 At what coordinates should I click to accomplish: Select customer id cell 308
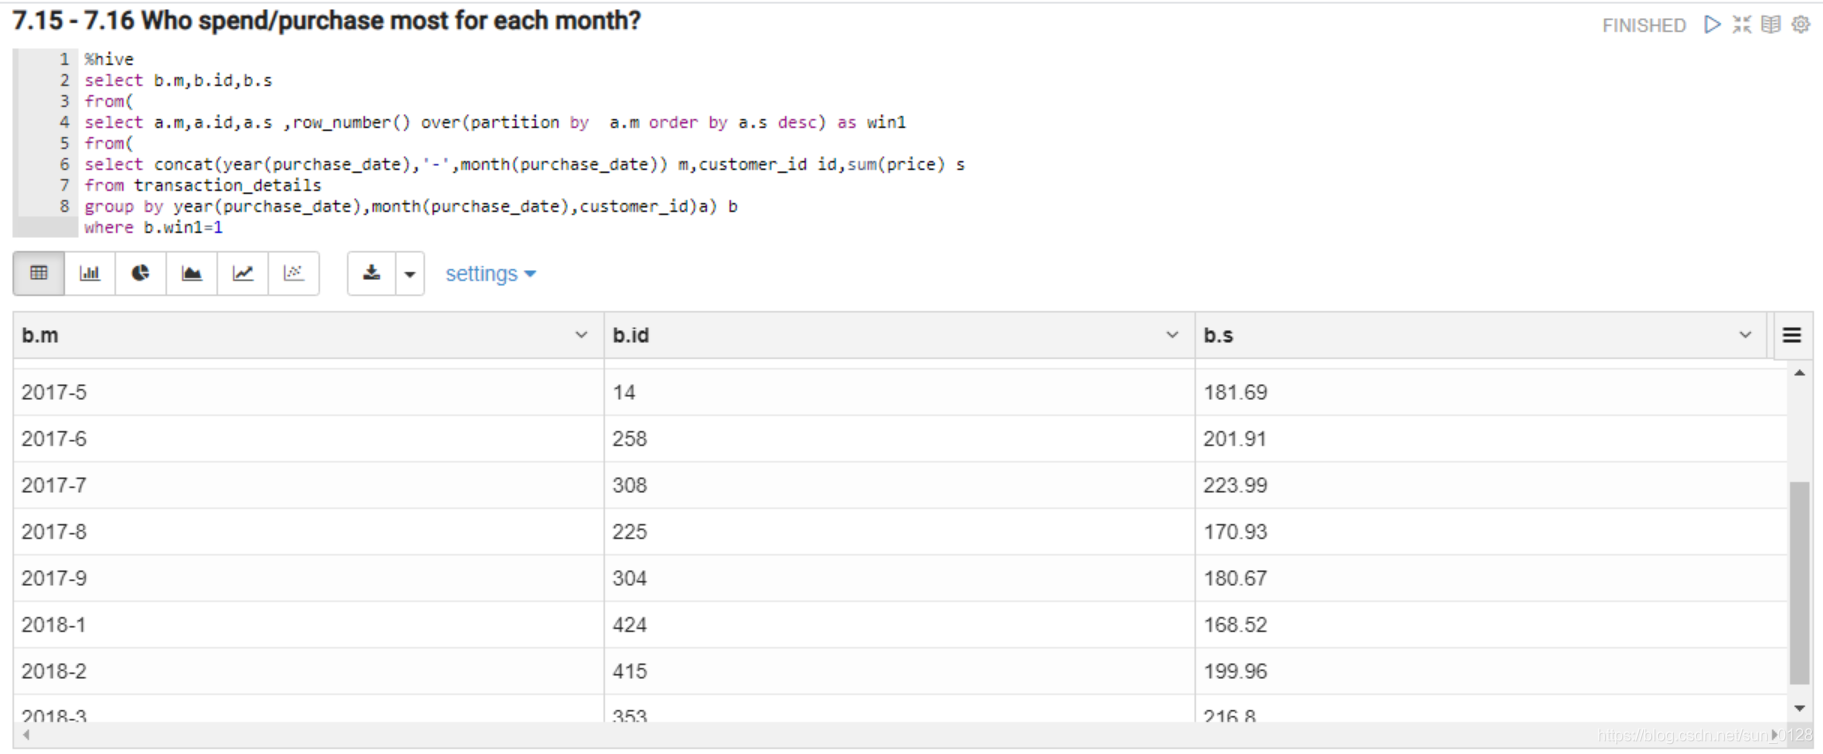click(899, 485)
